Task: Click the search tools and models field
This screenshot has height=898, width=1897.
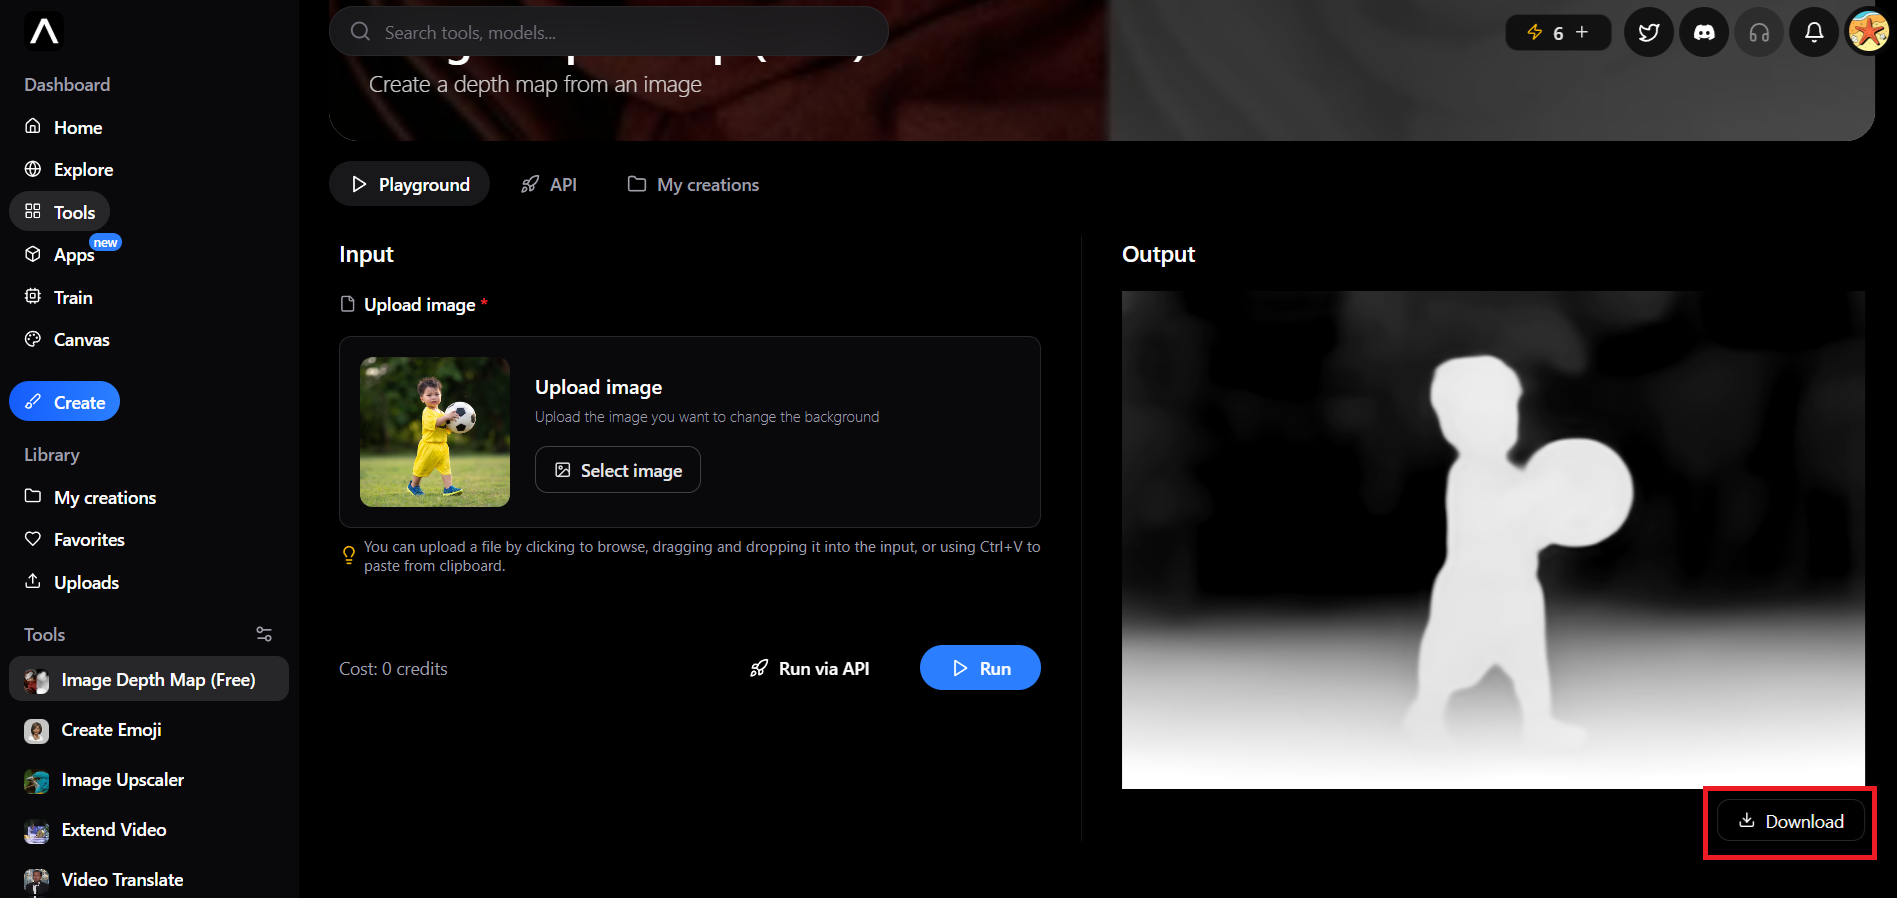Action: 609,32
